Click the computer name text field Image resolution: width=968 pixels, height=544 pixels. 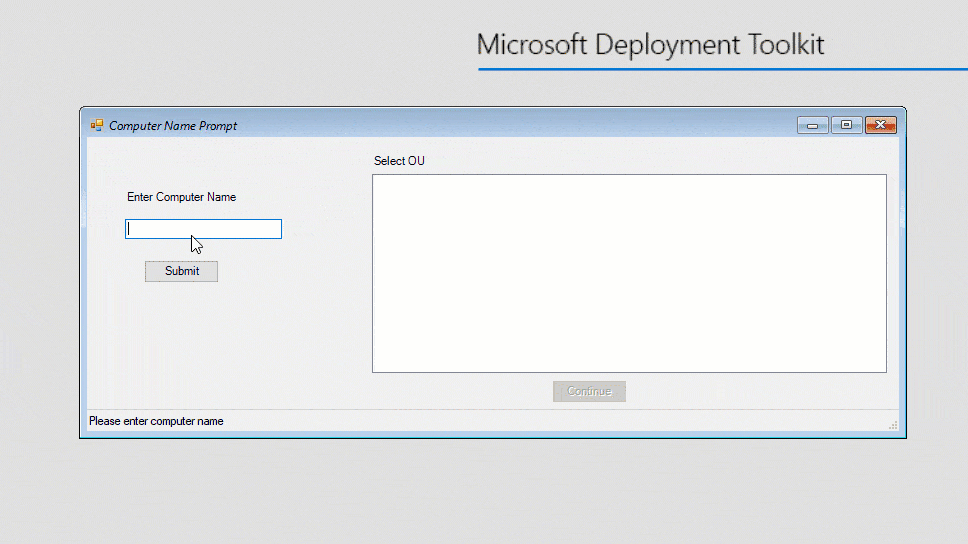tap(203, 229)
